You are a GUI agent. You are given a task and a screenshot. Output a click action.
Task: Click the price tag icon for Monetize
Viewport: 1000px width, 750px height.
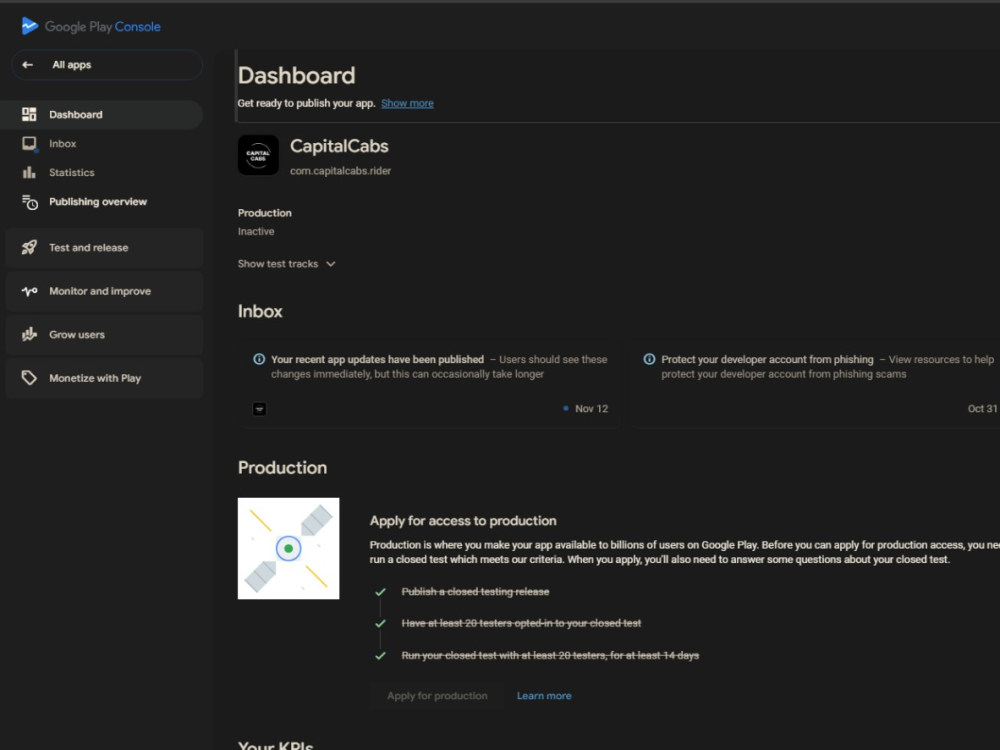(x=29, y=378)
